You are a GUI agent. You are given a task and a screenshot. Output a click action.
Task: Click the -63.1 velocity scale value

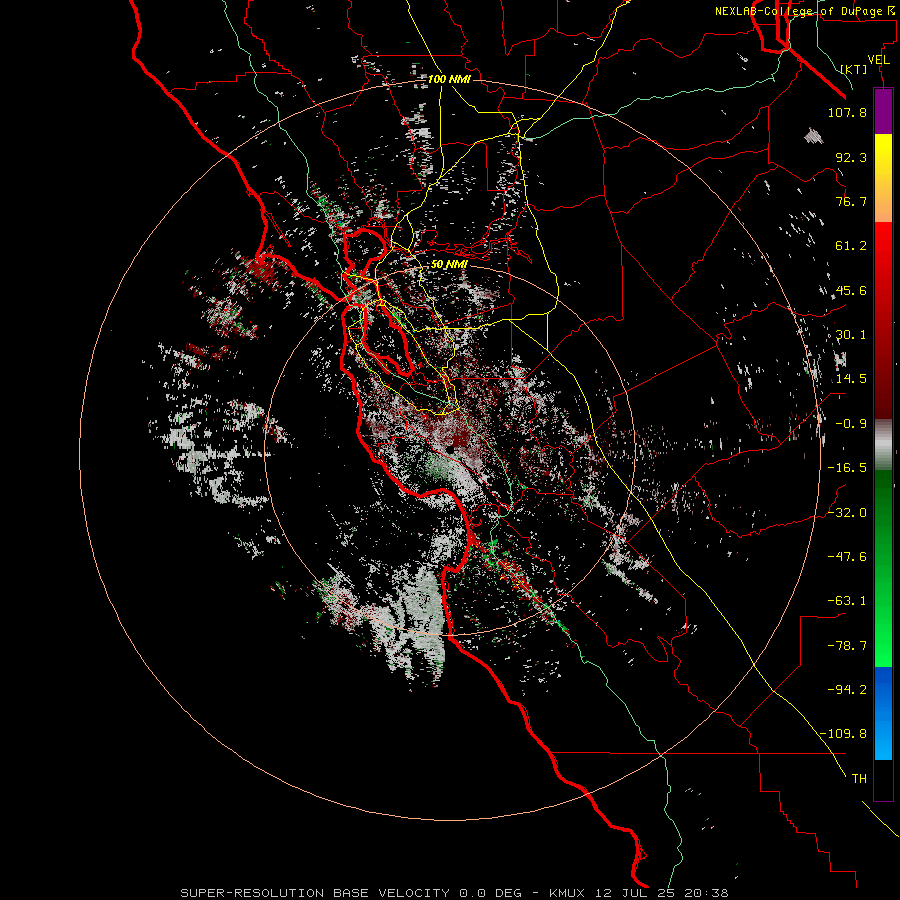click(847, 601)
